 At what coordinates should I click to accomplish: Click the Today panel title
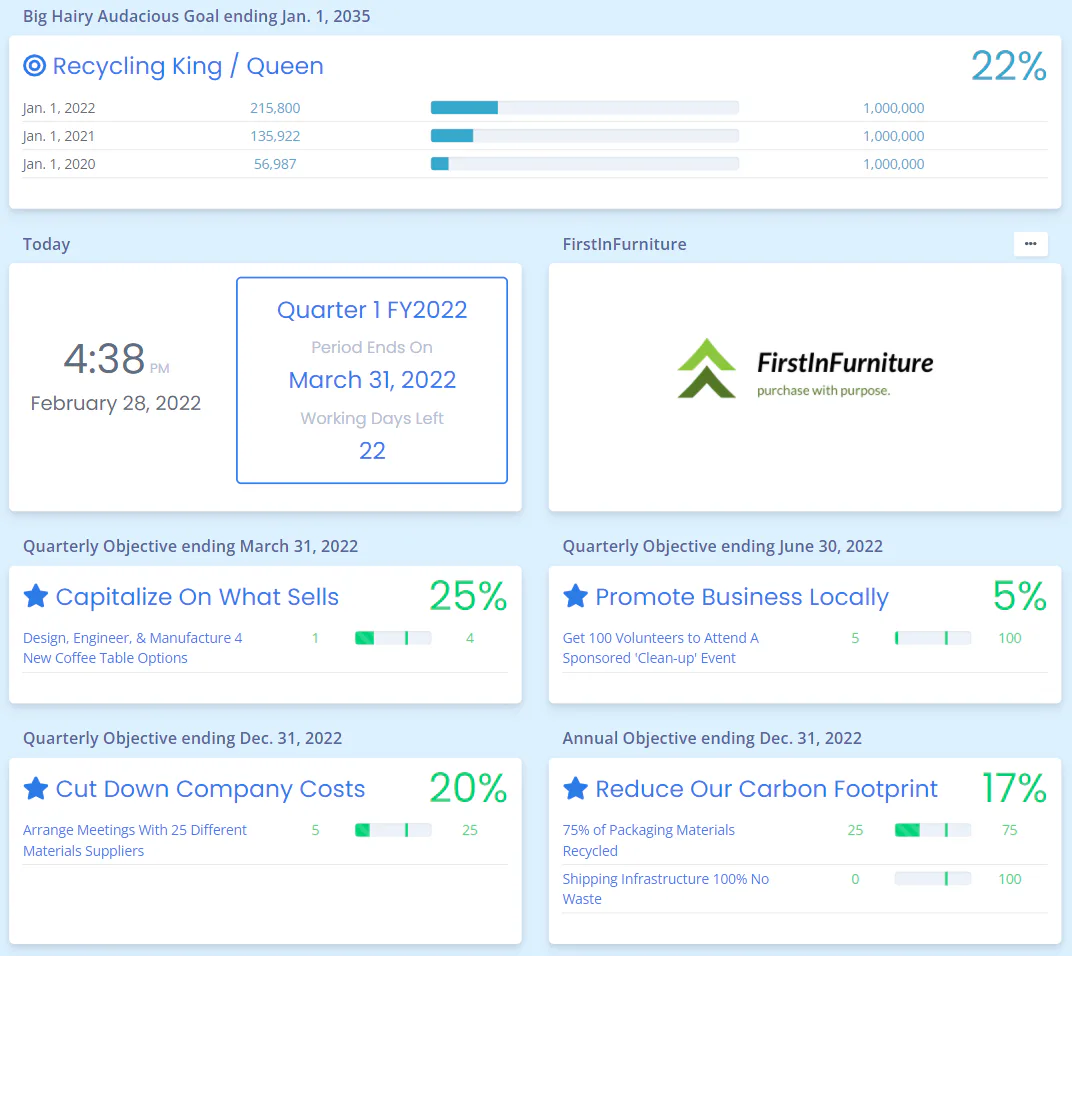[46, 244]
